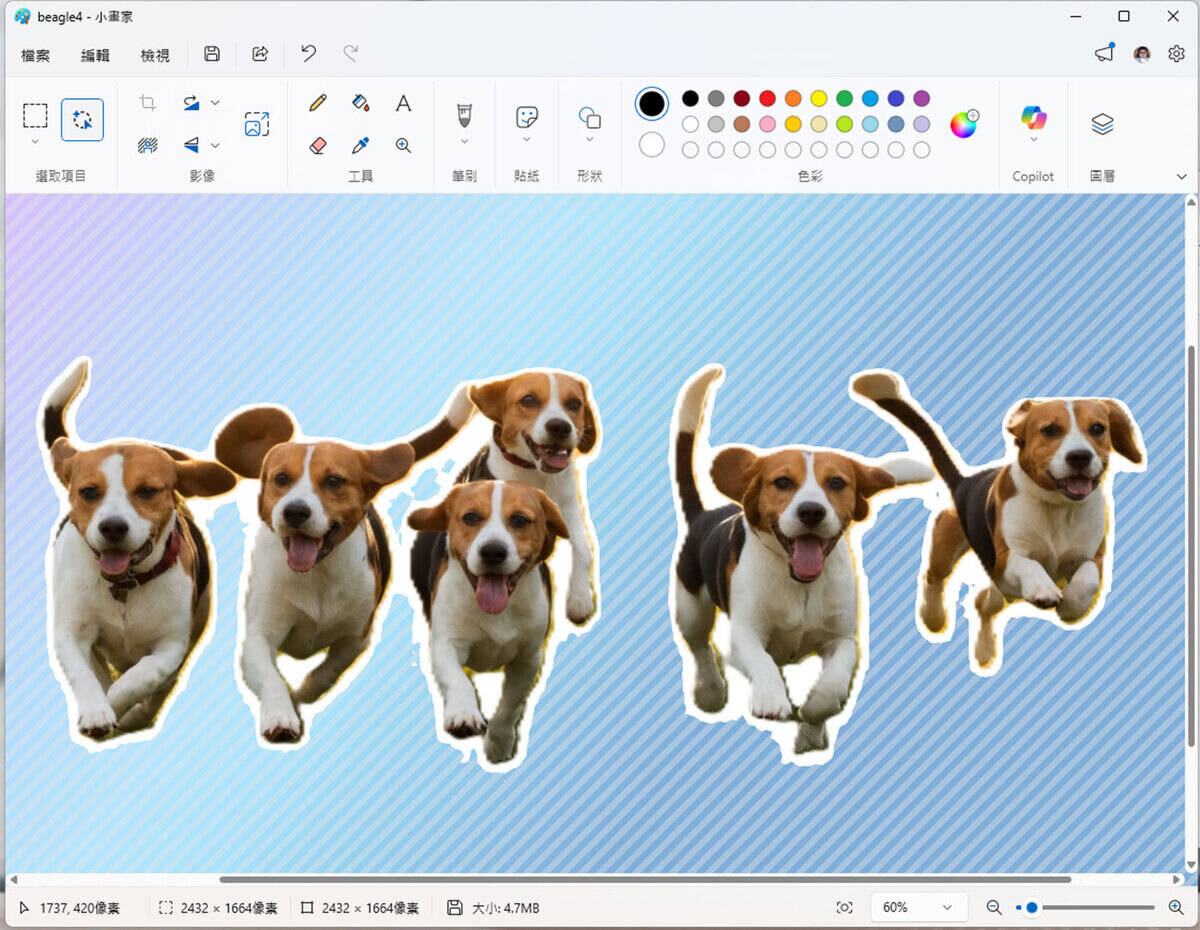Image resolution: width=1200 pixels, height=930 pixels.
Task: Toggle the free-form selection tool
Action: [x=82, y=120]
